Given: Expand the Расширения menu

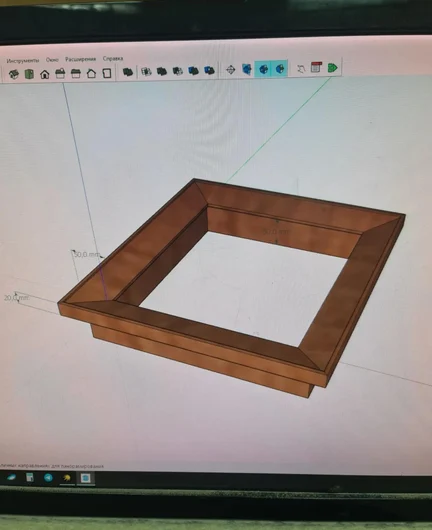Looking at the screenshot, I should click(x=80, y=59).
